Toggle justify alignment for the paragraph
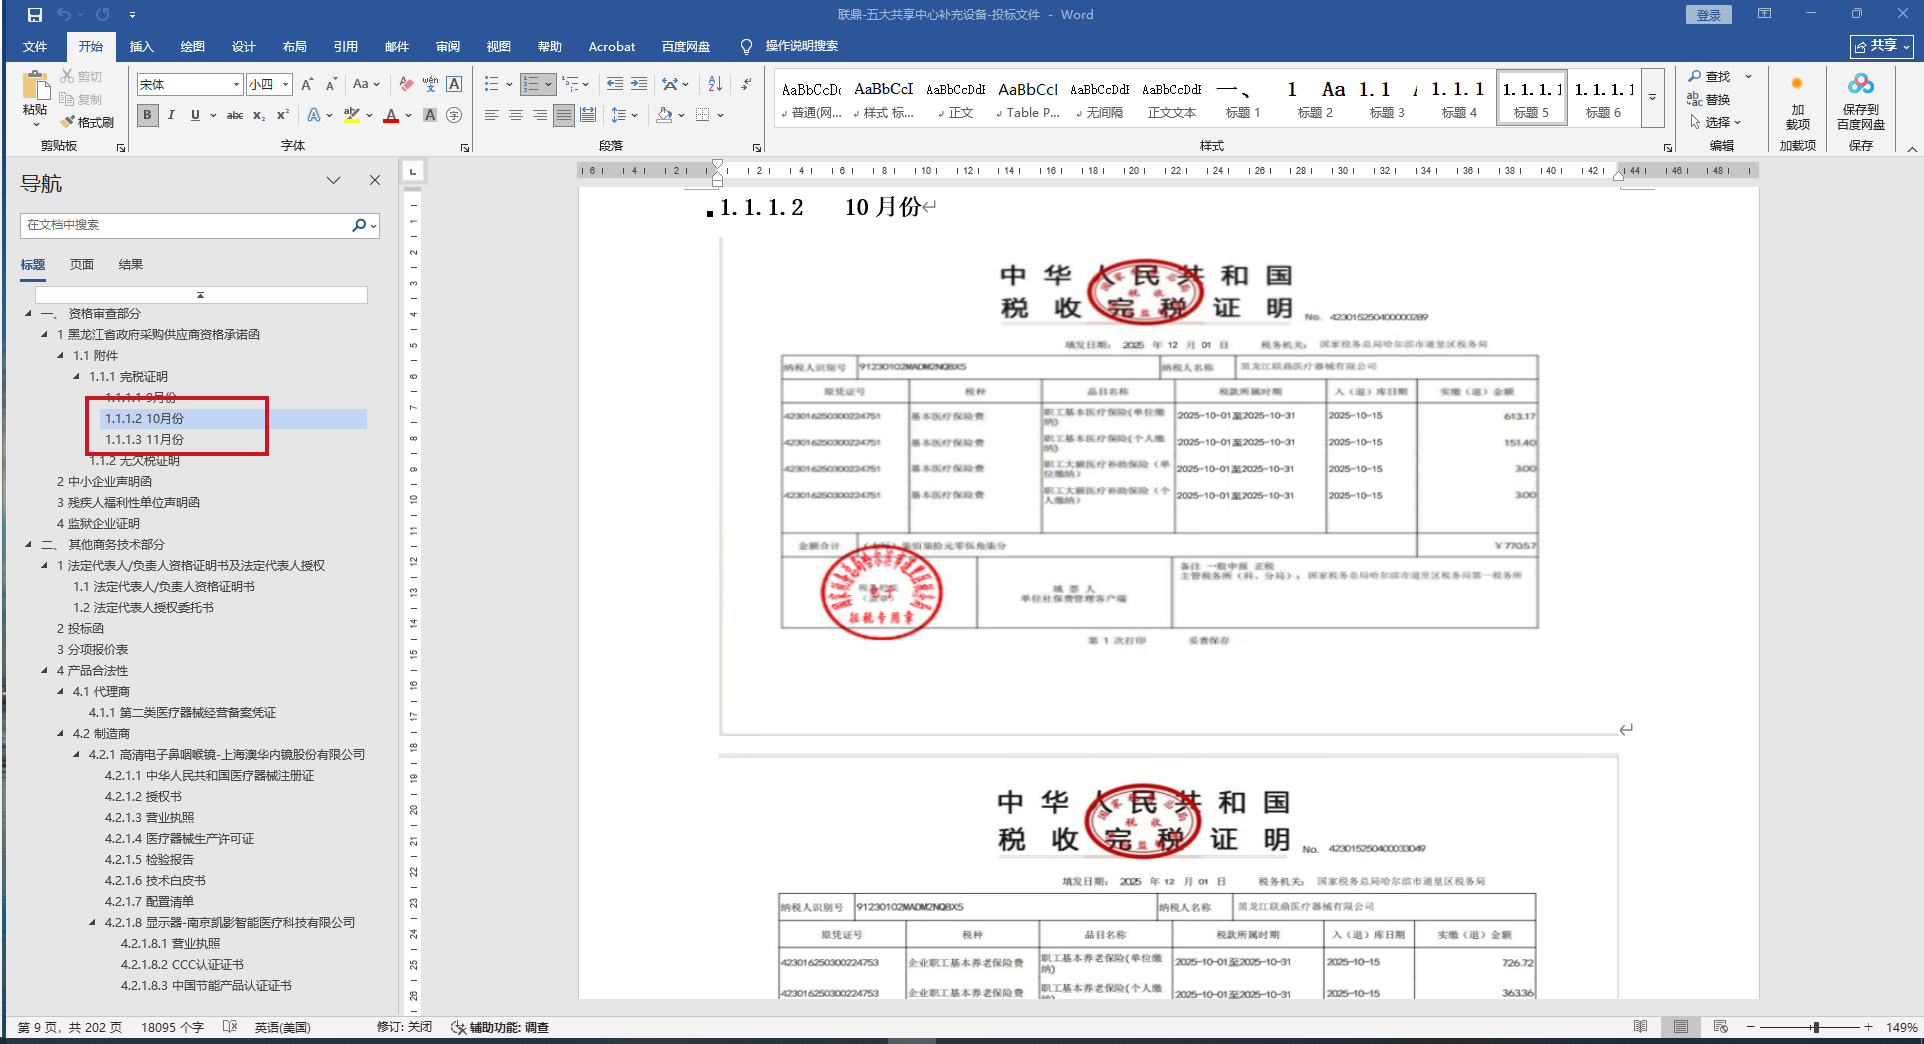 click(x=564, y=115)
